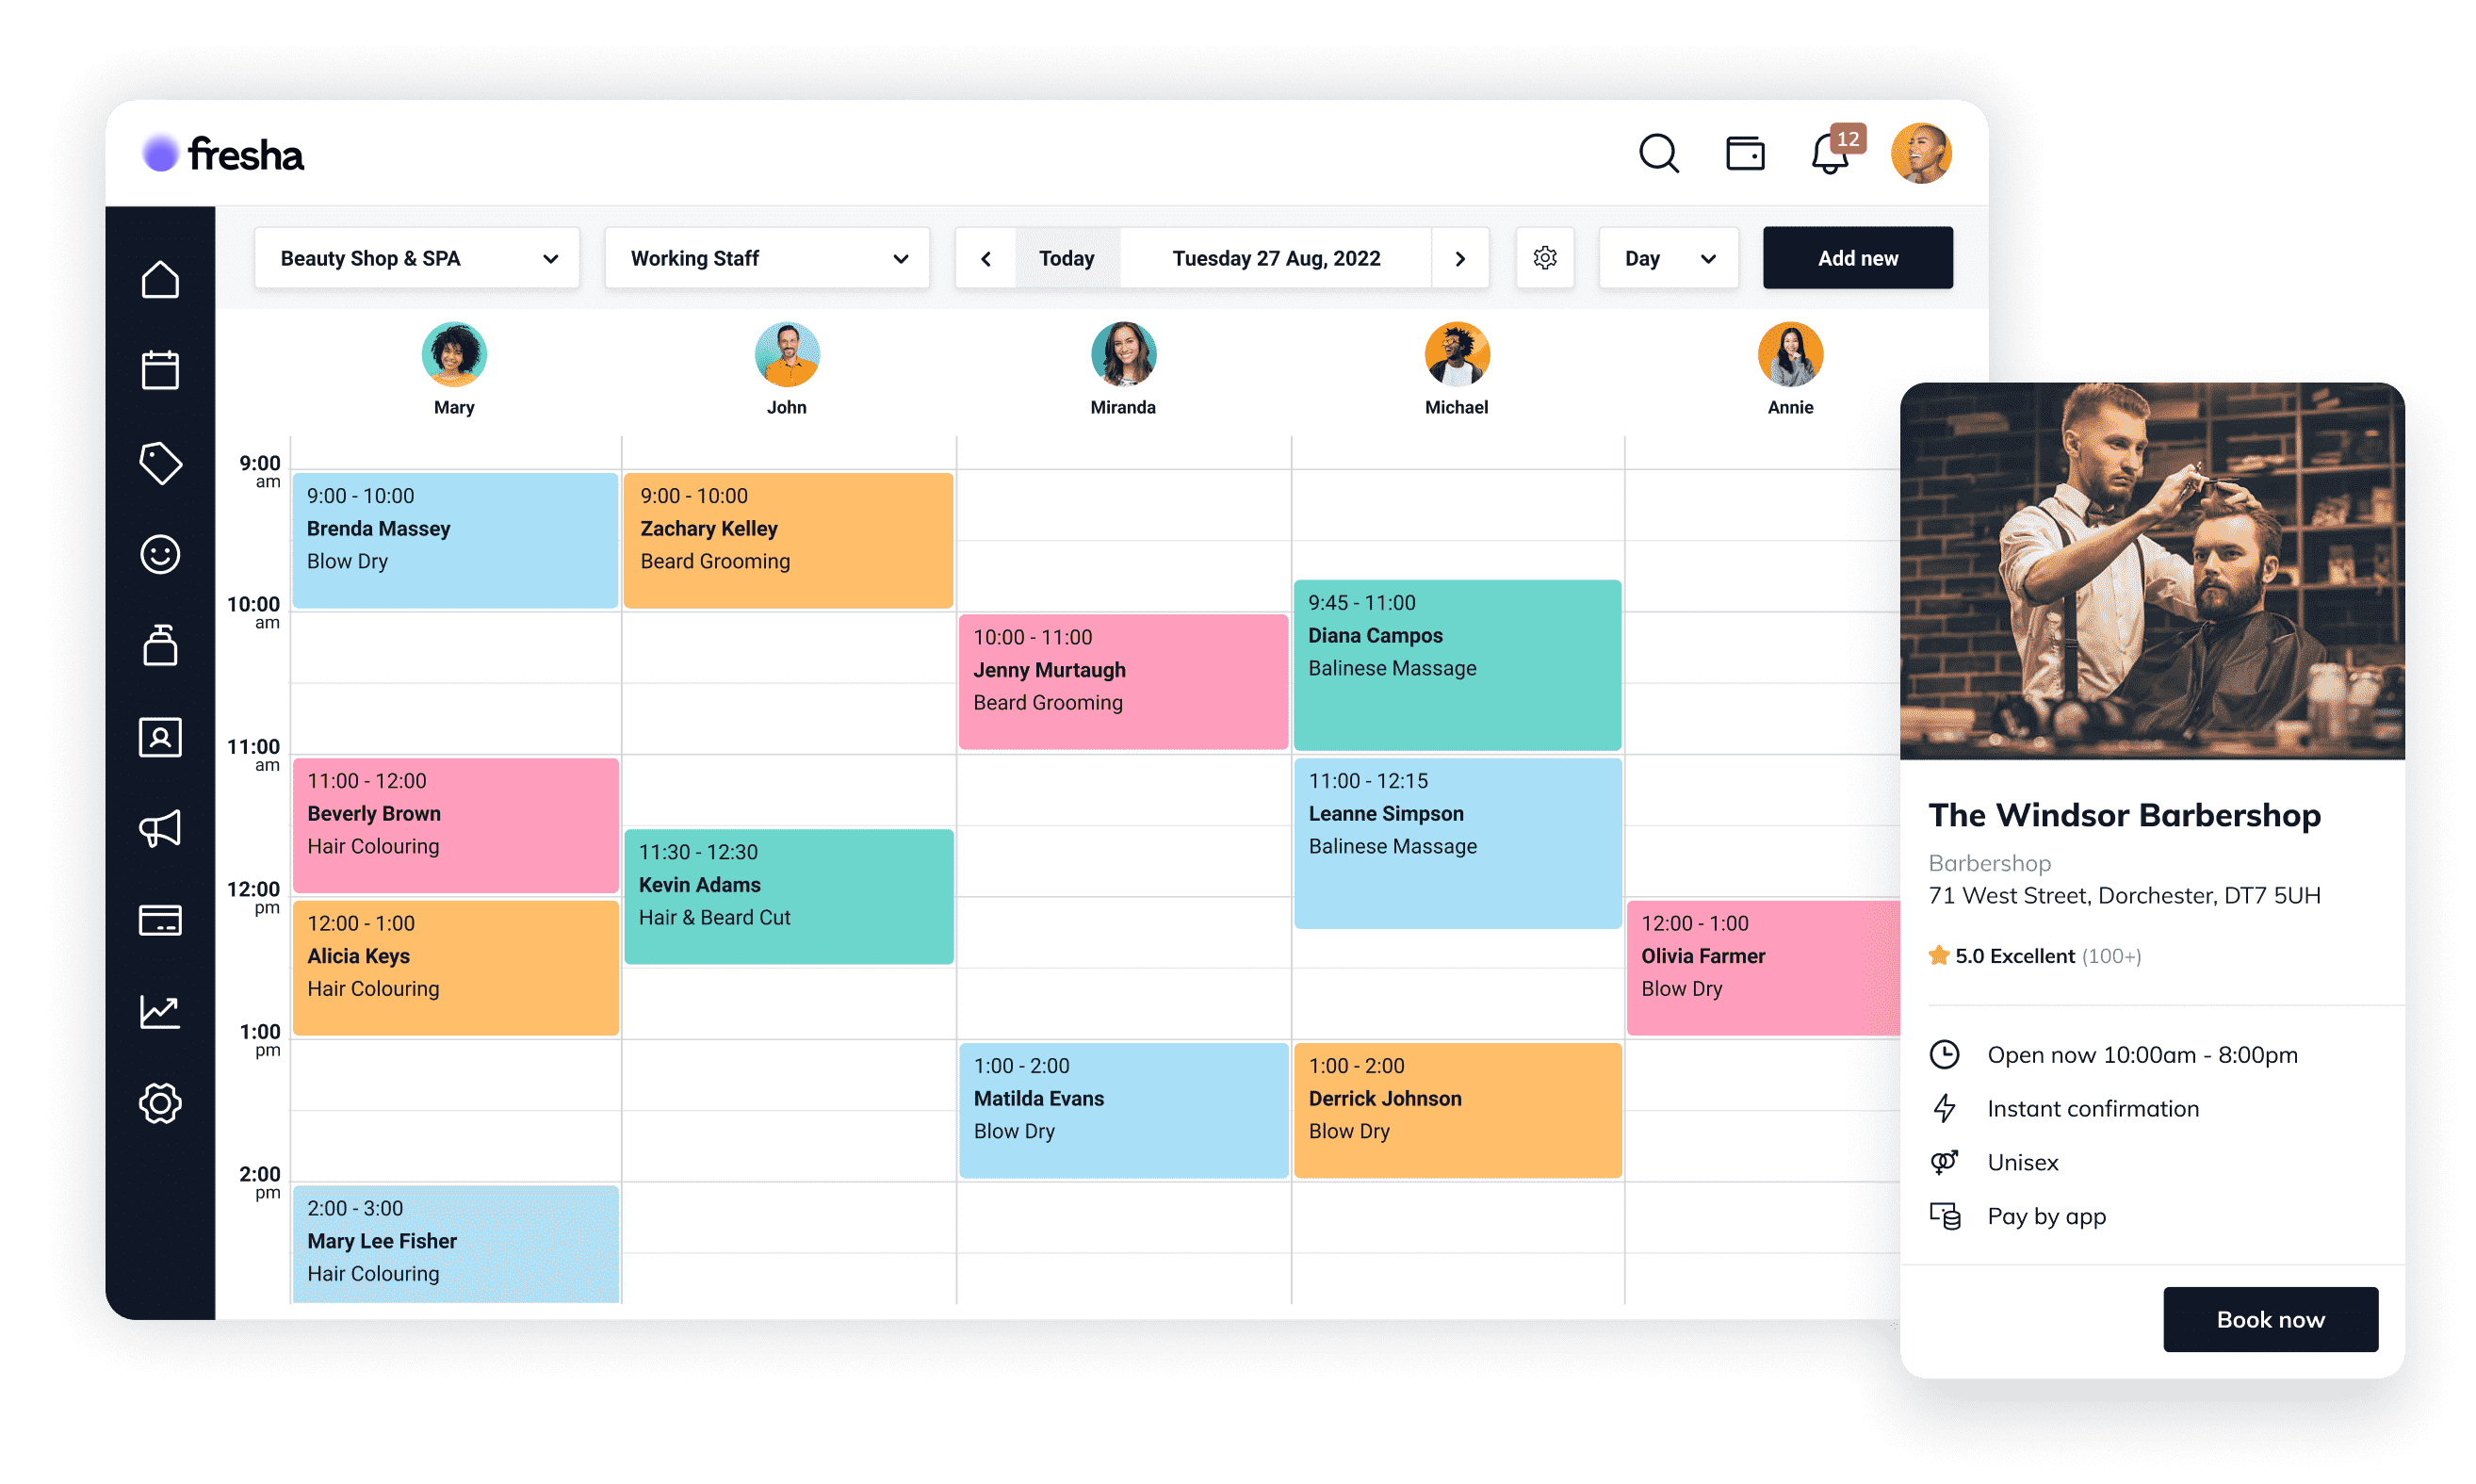Click the search icon in top bar
Image resolution: width=2476 pixels, height=1484 pixels.
click(1656, 155)
